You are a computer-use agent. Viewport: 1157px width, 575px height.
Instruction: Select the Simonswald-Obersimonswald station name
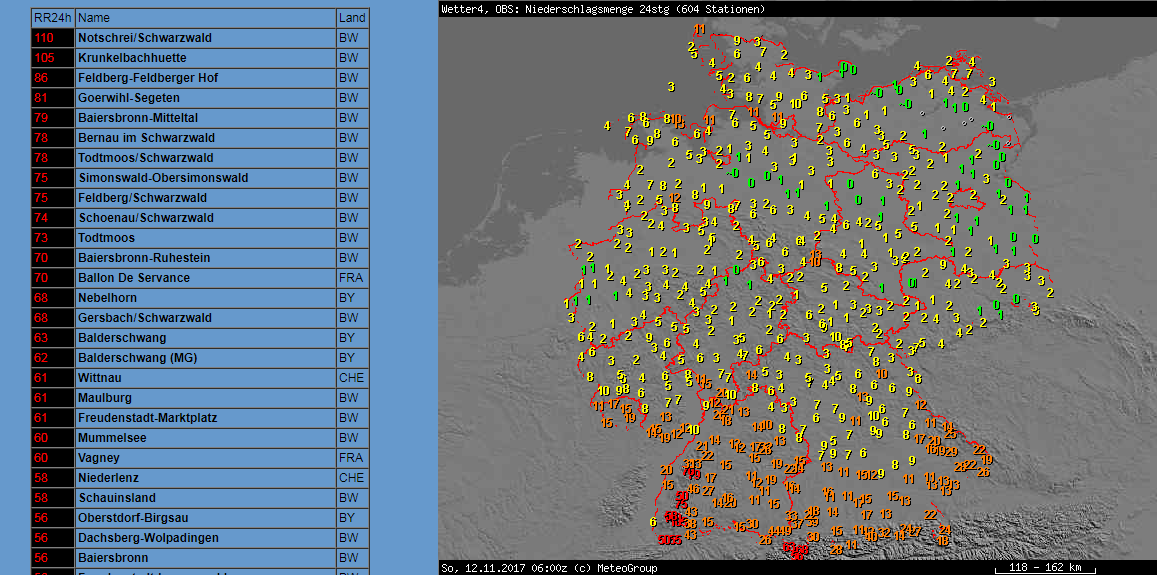[163, 178]
